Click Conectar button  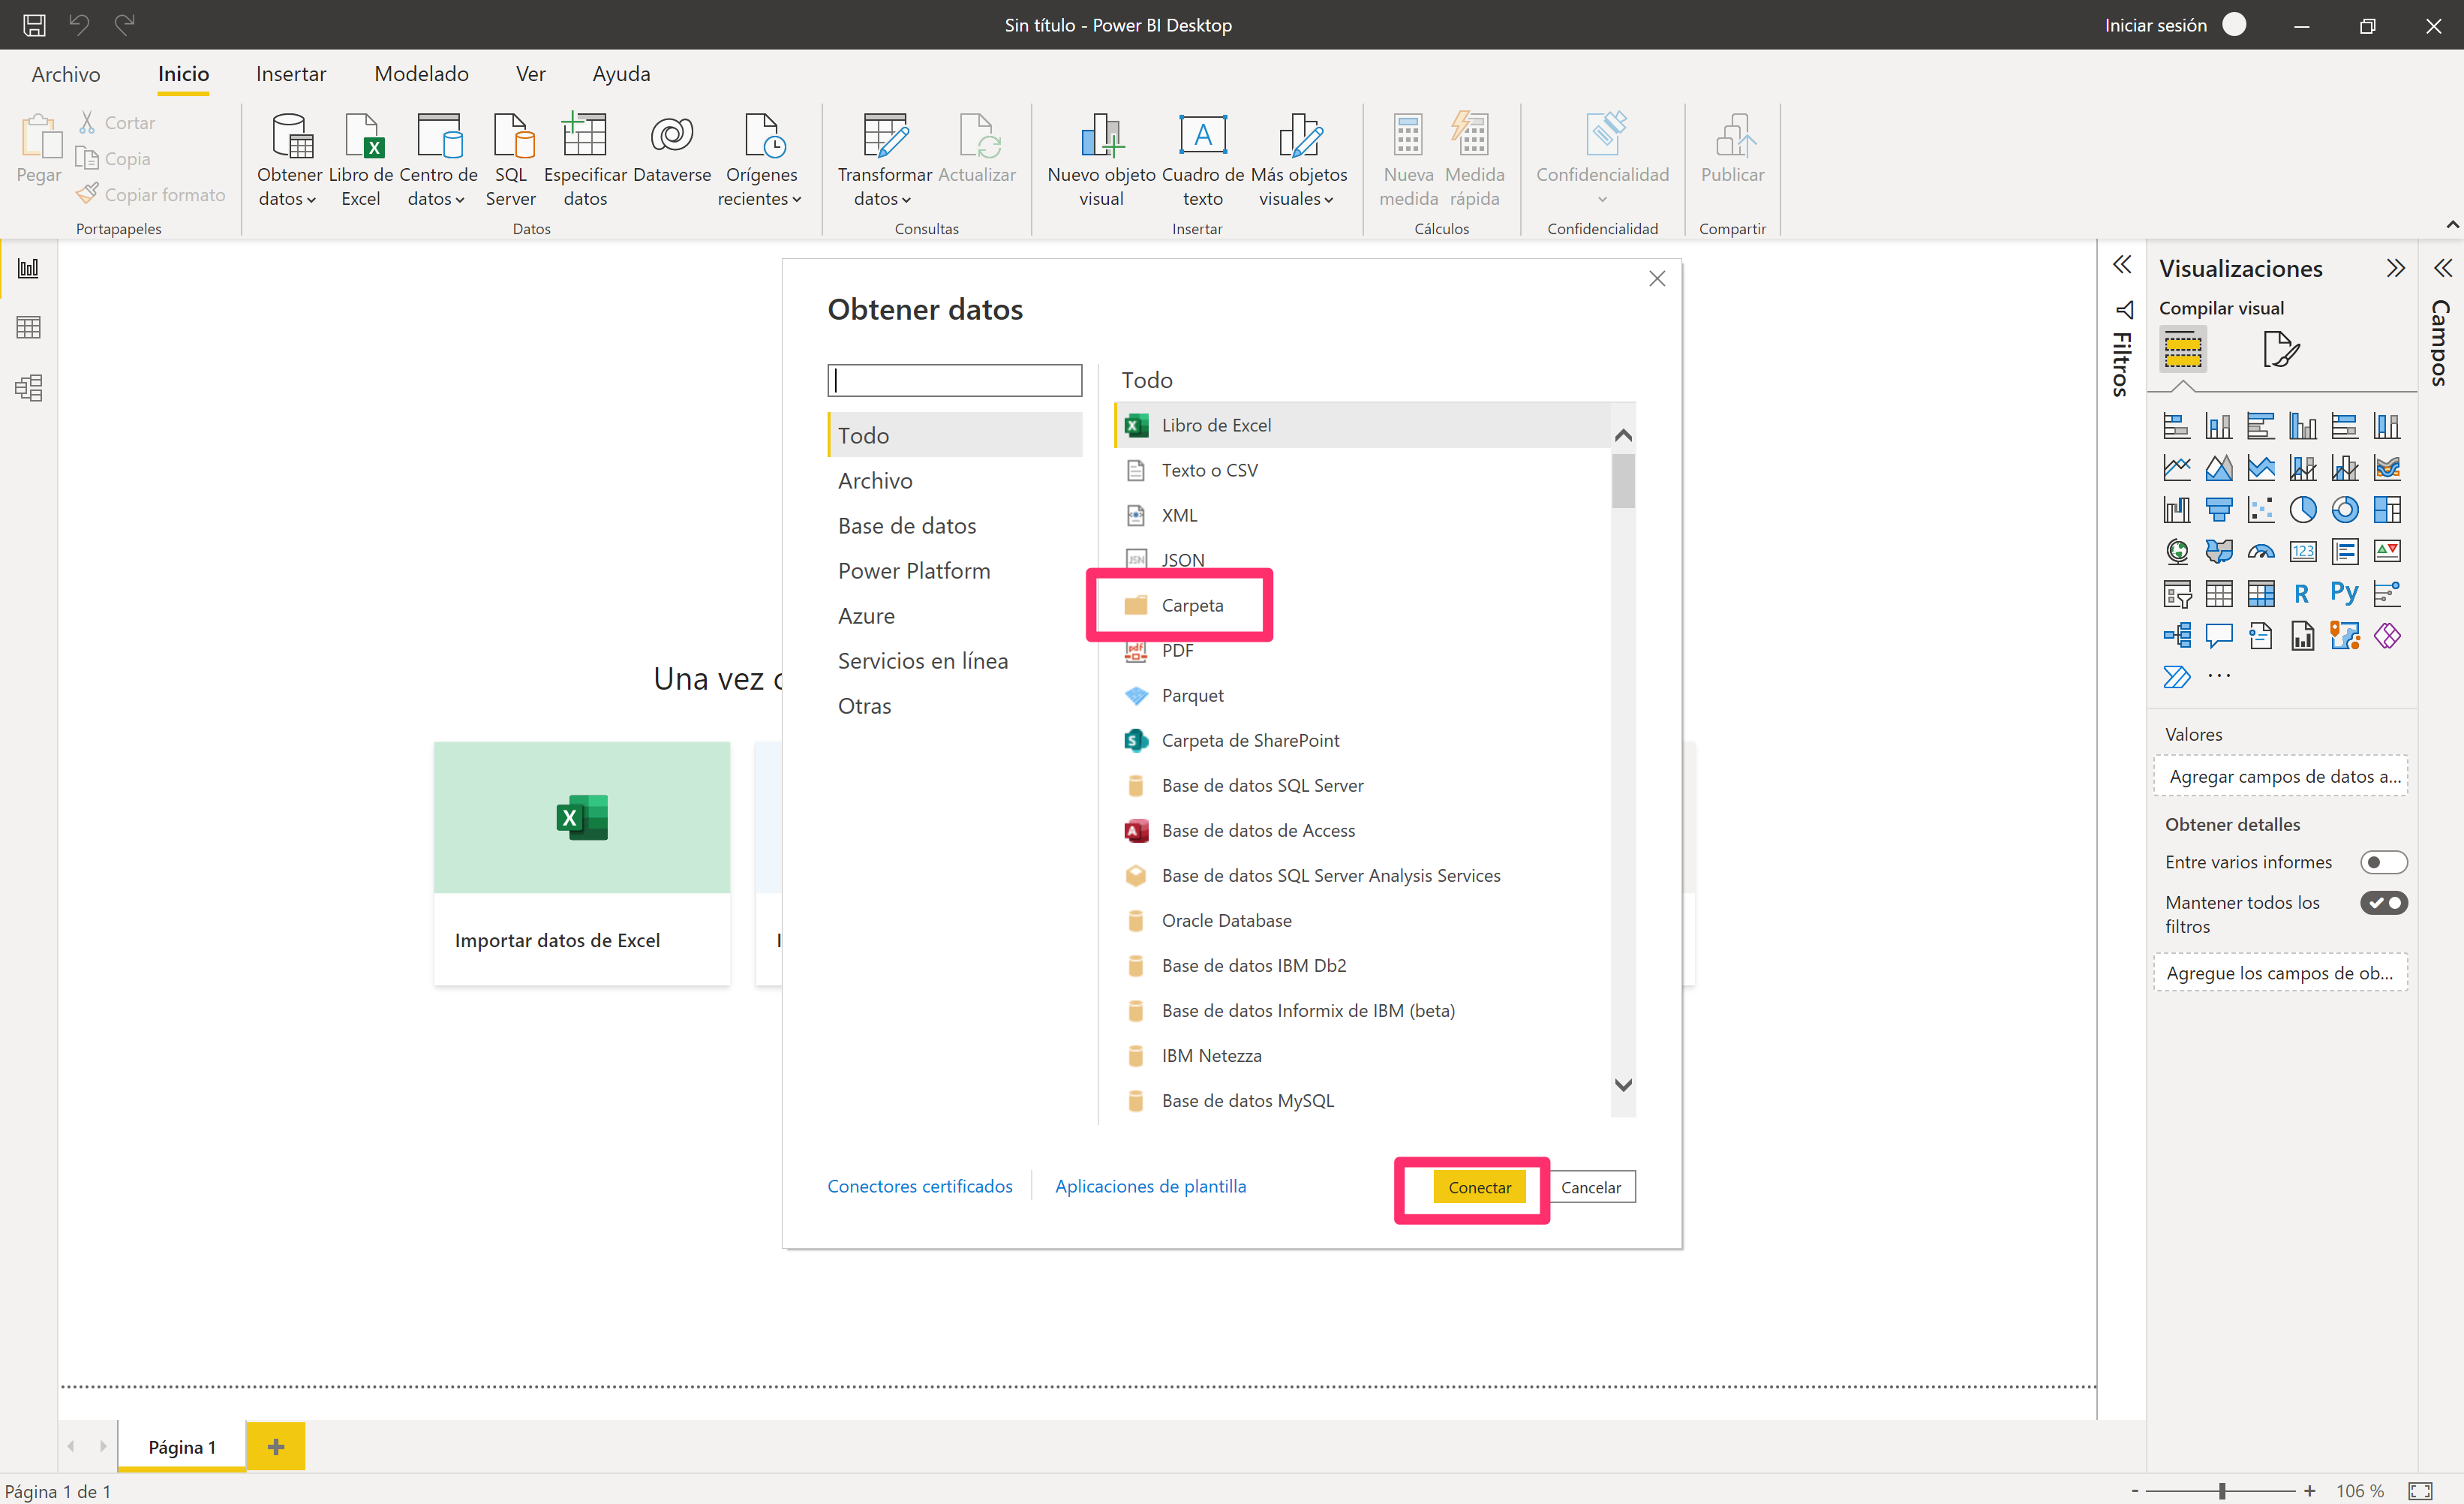pos(1479,1187)
